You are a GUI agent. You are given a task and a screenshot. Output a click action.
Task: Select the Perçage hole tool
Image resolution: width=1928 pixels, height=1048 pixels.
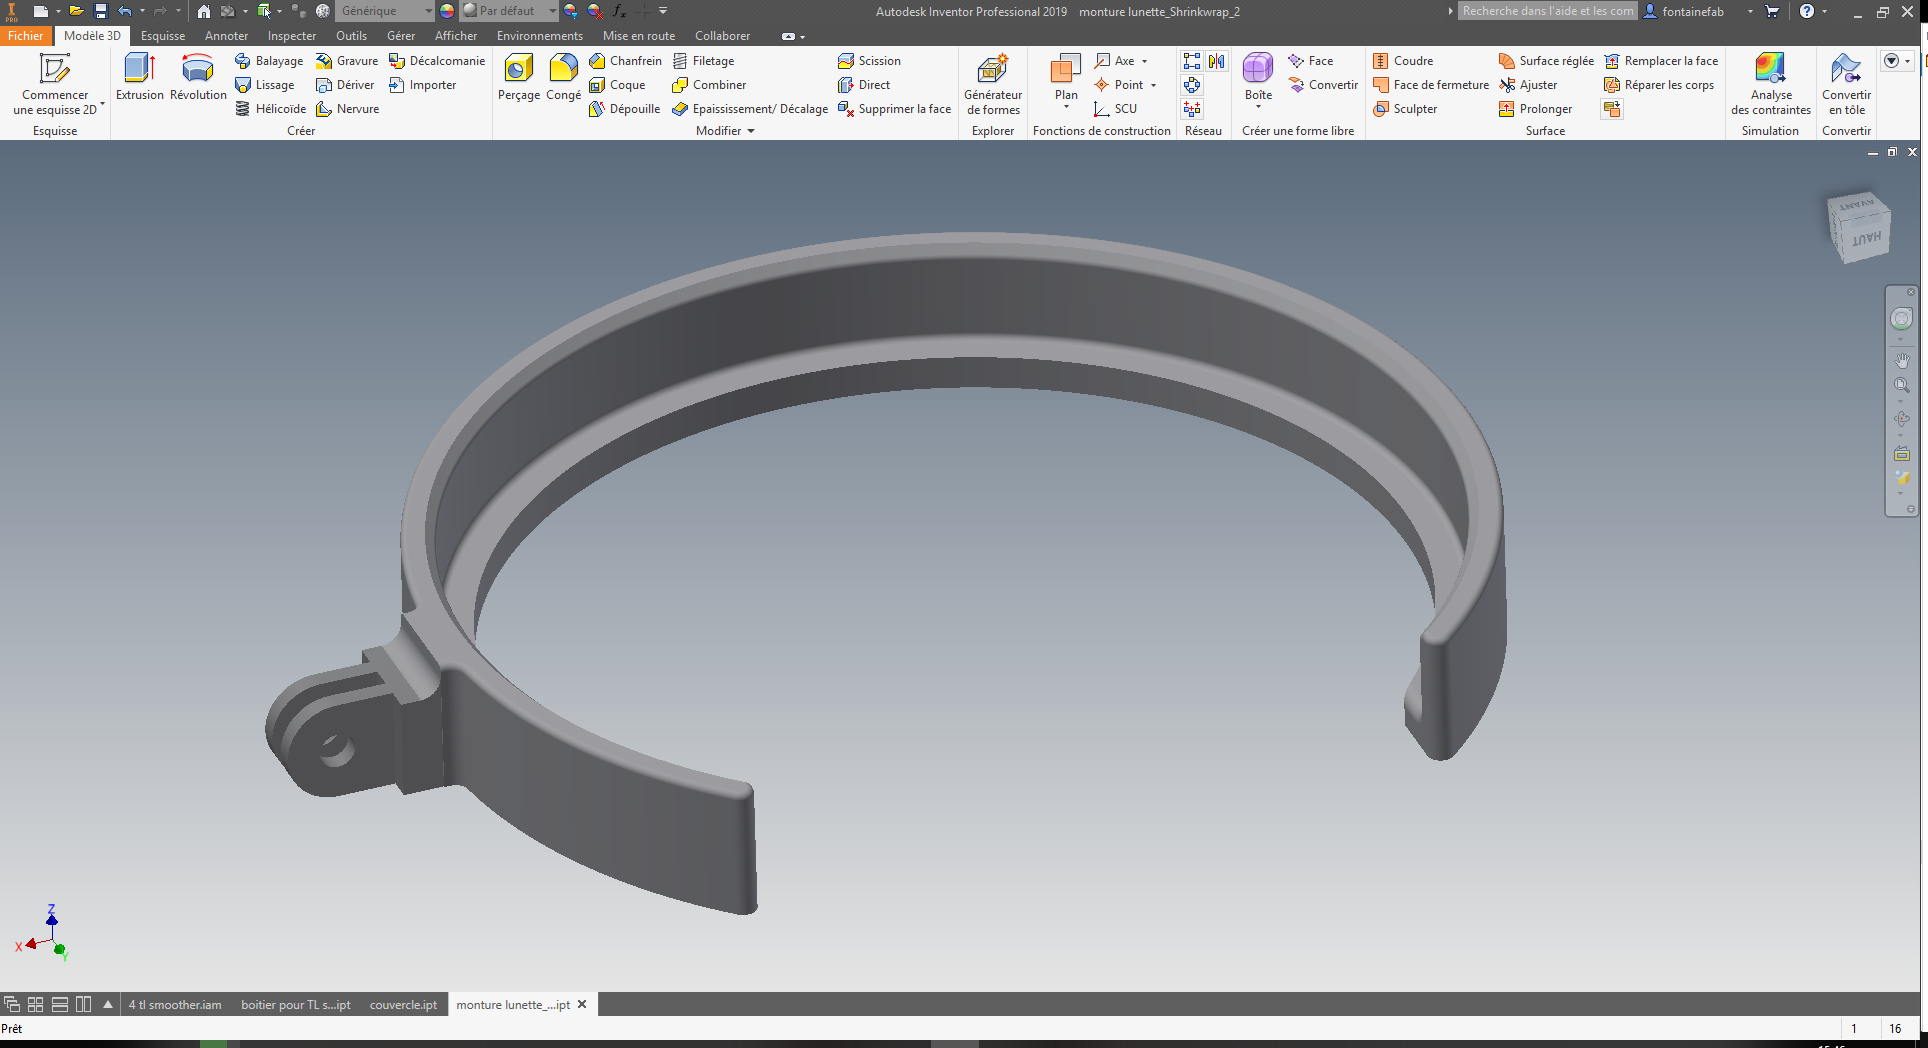click(519, 77)
